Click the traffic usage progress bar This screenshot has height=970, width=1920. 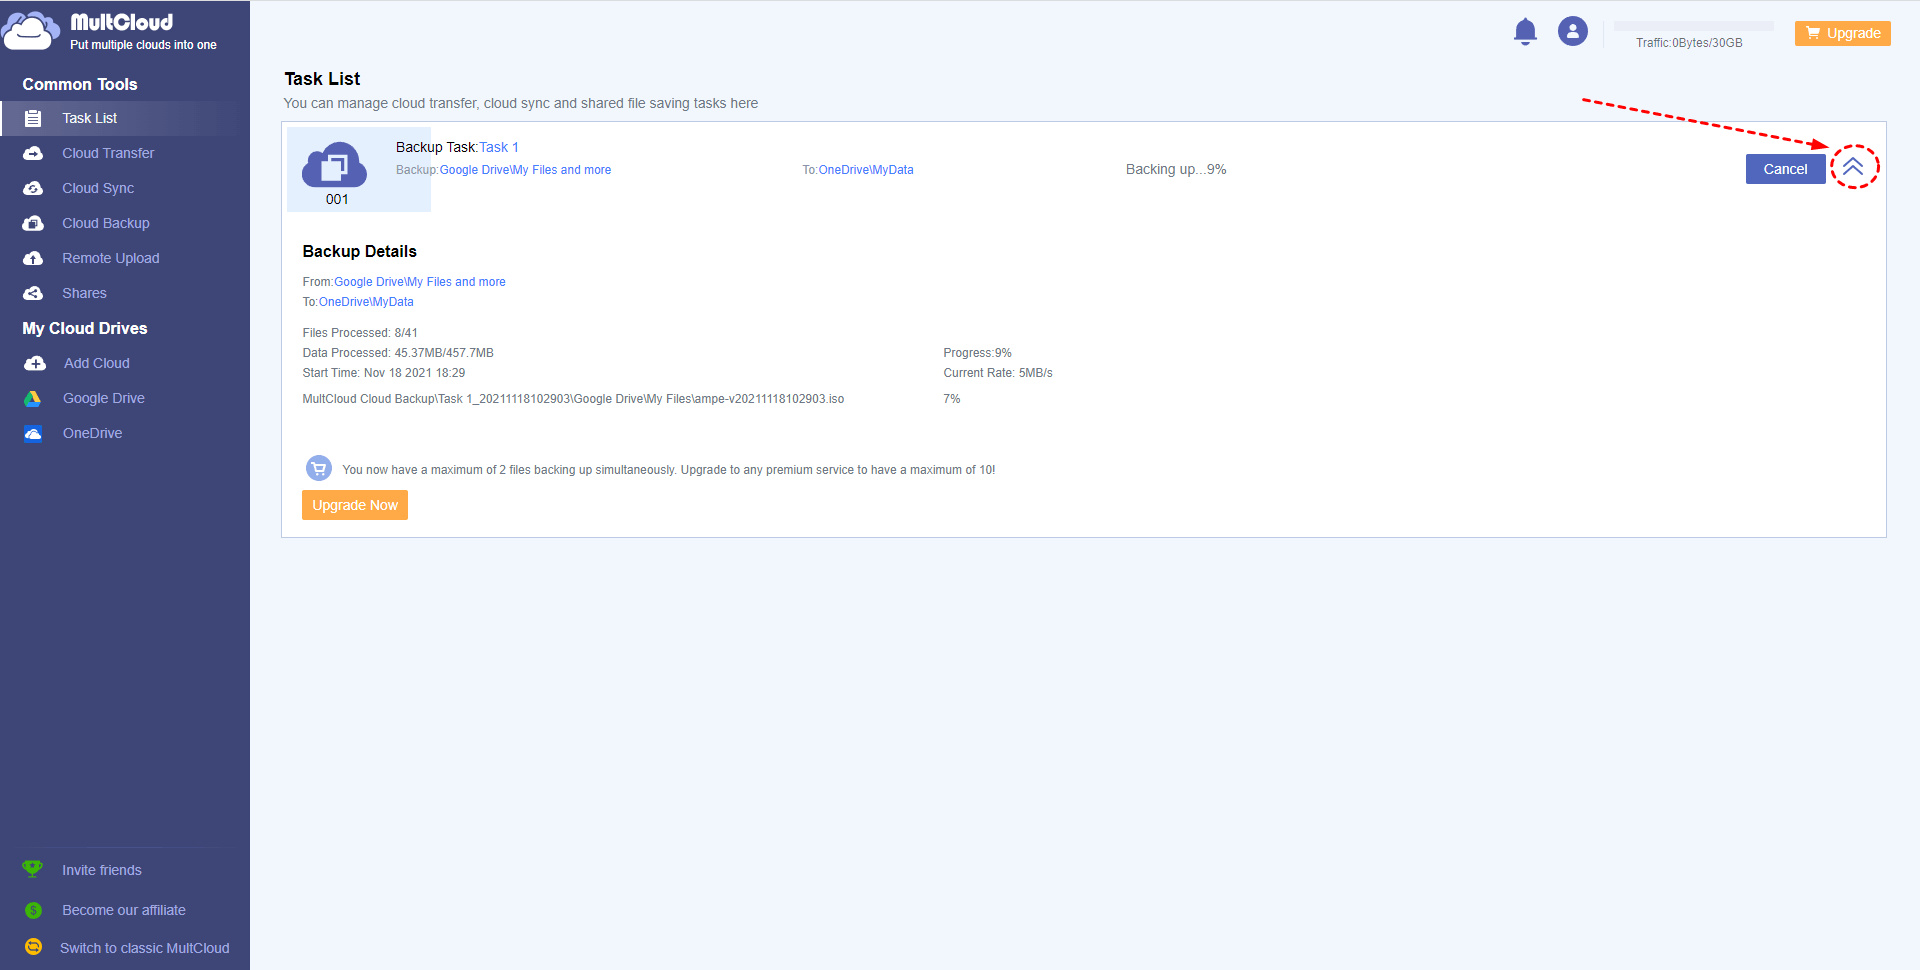pos(1693,26)
